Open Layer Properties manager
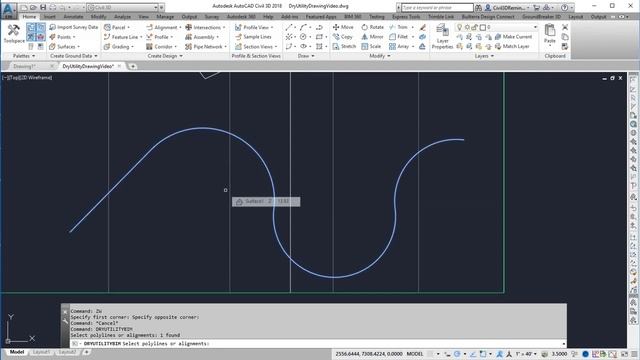Viewport: 640px width, 360px height. point(442,37)
